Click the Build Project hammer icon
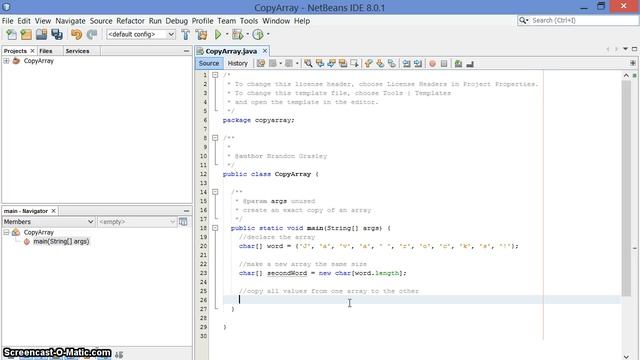The image size is (640, 360). click(186, 35)
